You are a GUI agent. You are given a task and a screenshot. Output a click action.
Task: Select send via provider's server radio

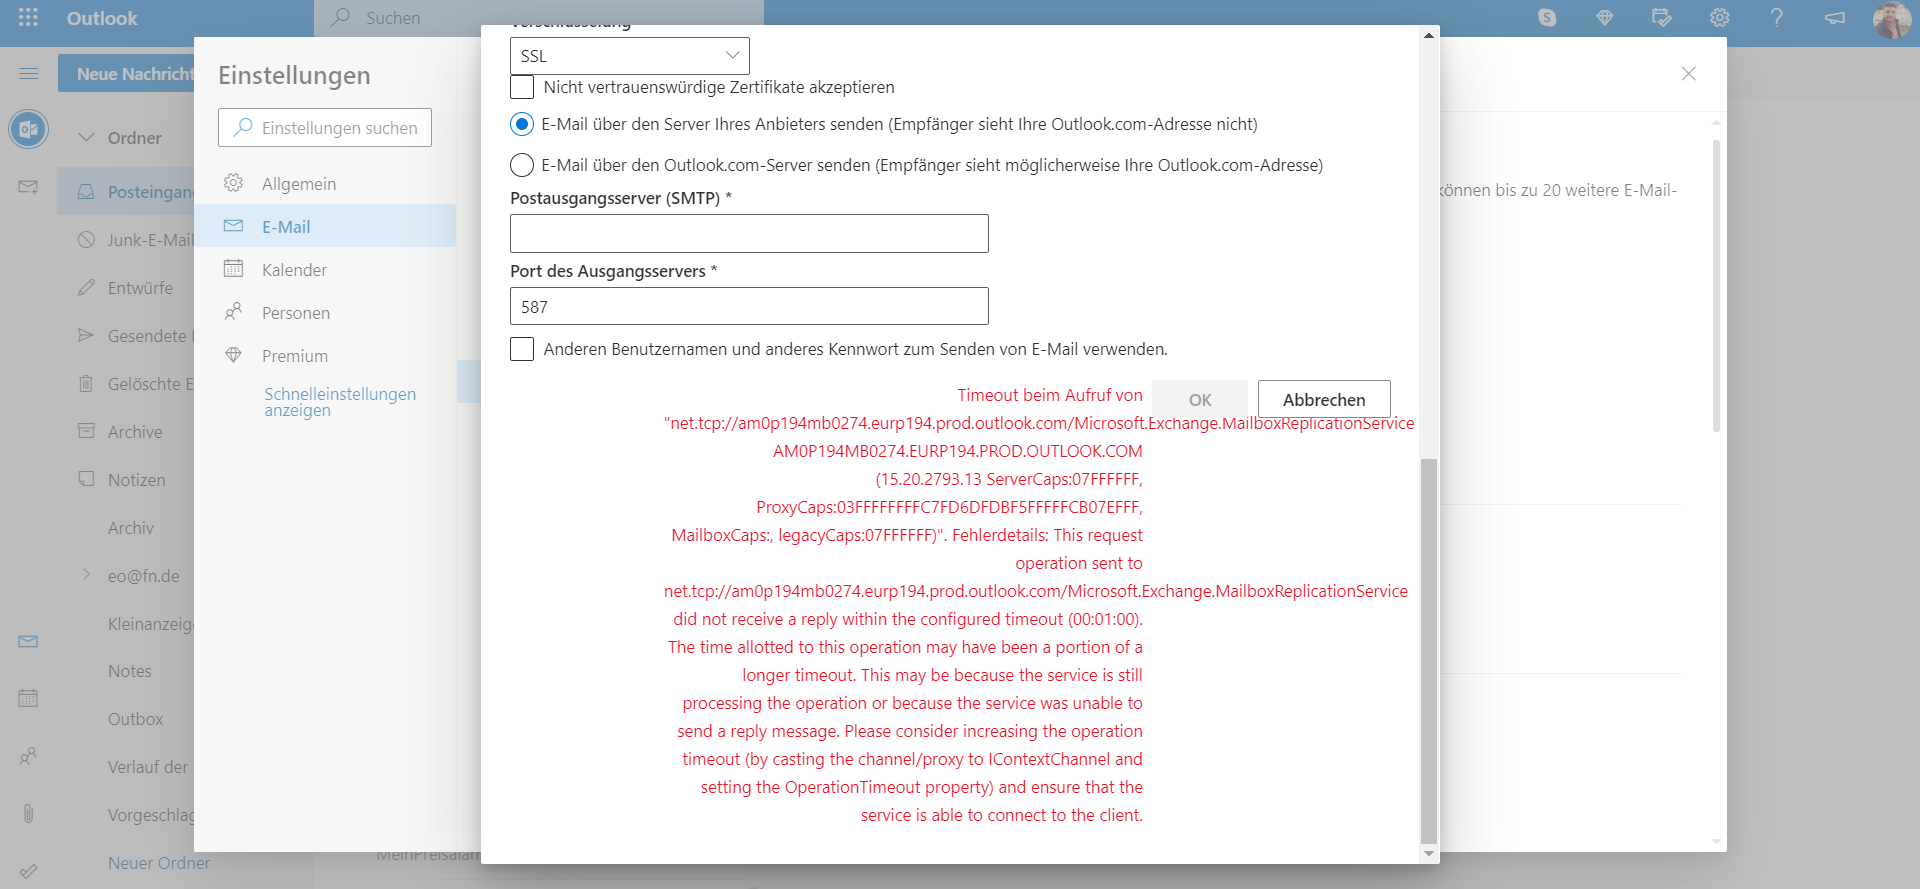coord(522,124)
